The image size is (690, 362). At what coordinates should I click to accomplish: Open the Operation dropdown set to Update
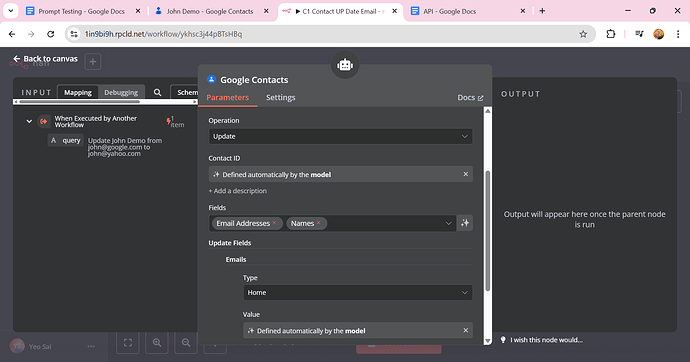(x=341, y=136)
